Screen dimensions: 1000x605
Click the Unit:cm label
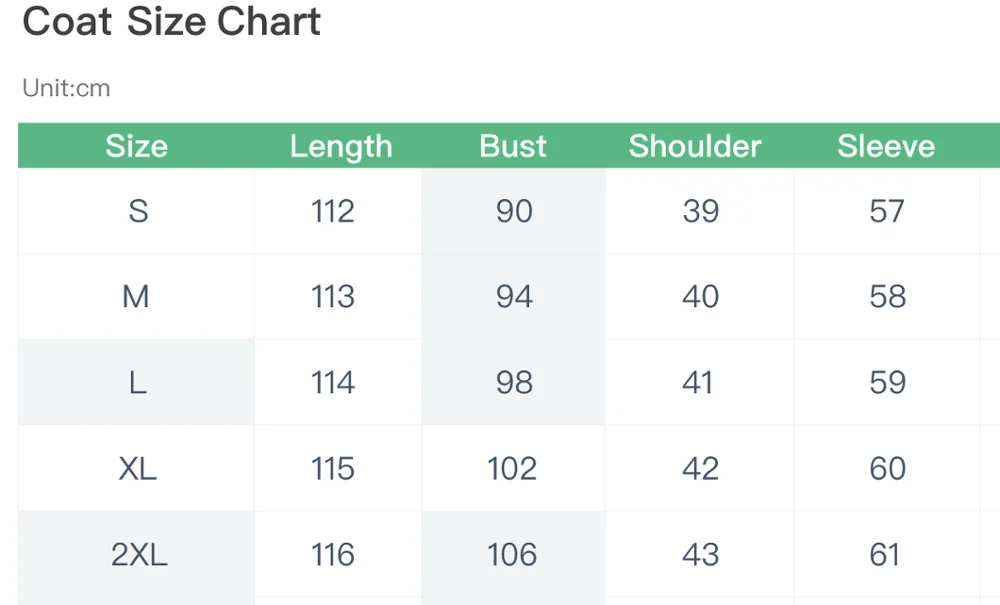coord(66,88)
